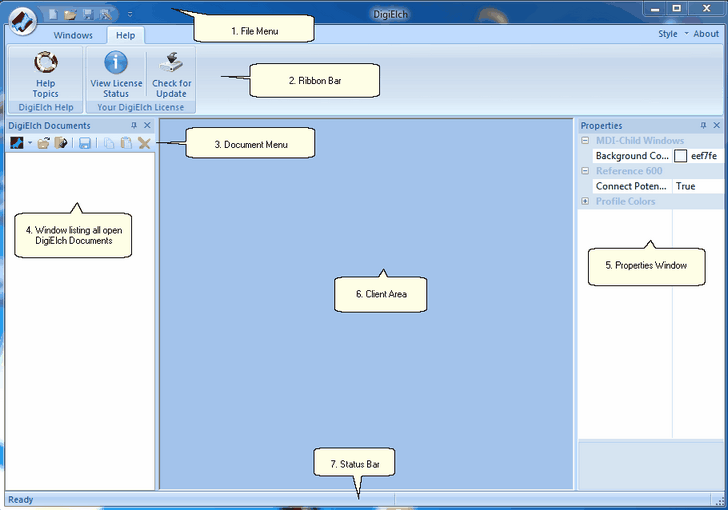Open Help Topics lifebuoy icon
Viewport: 728px width, 510px height.
click(x=46, y=62)
